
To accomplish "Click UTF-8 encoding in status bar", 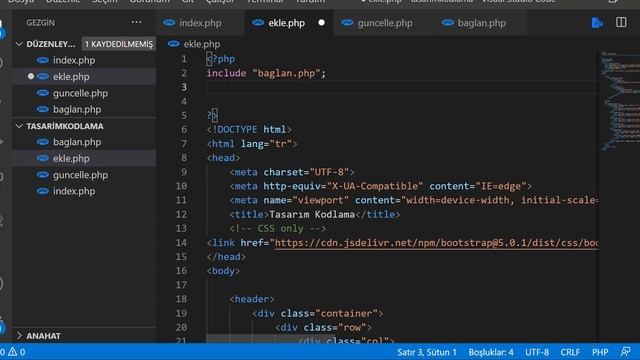I will 537,352.
